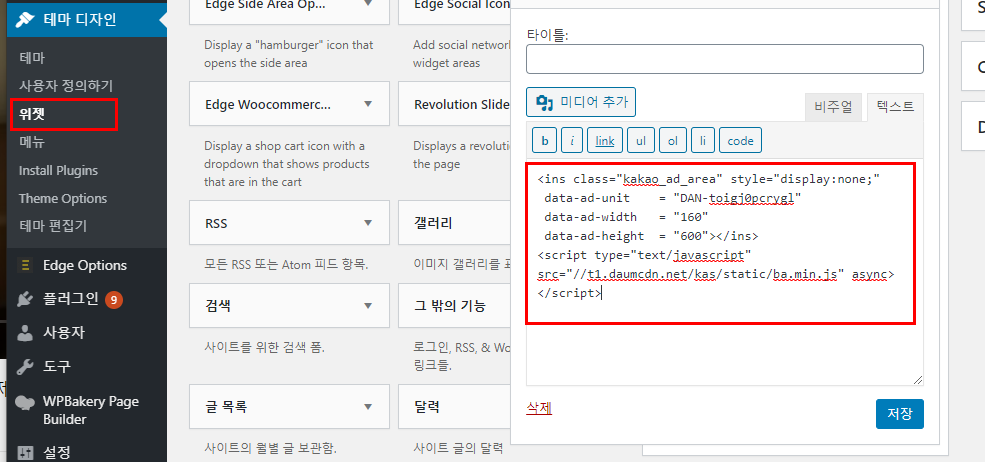
Task: Select the 그 밖의 기능 widget
Action: point(454,306)
